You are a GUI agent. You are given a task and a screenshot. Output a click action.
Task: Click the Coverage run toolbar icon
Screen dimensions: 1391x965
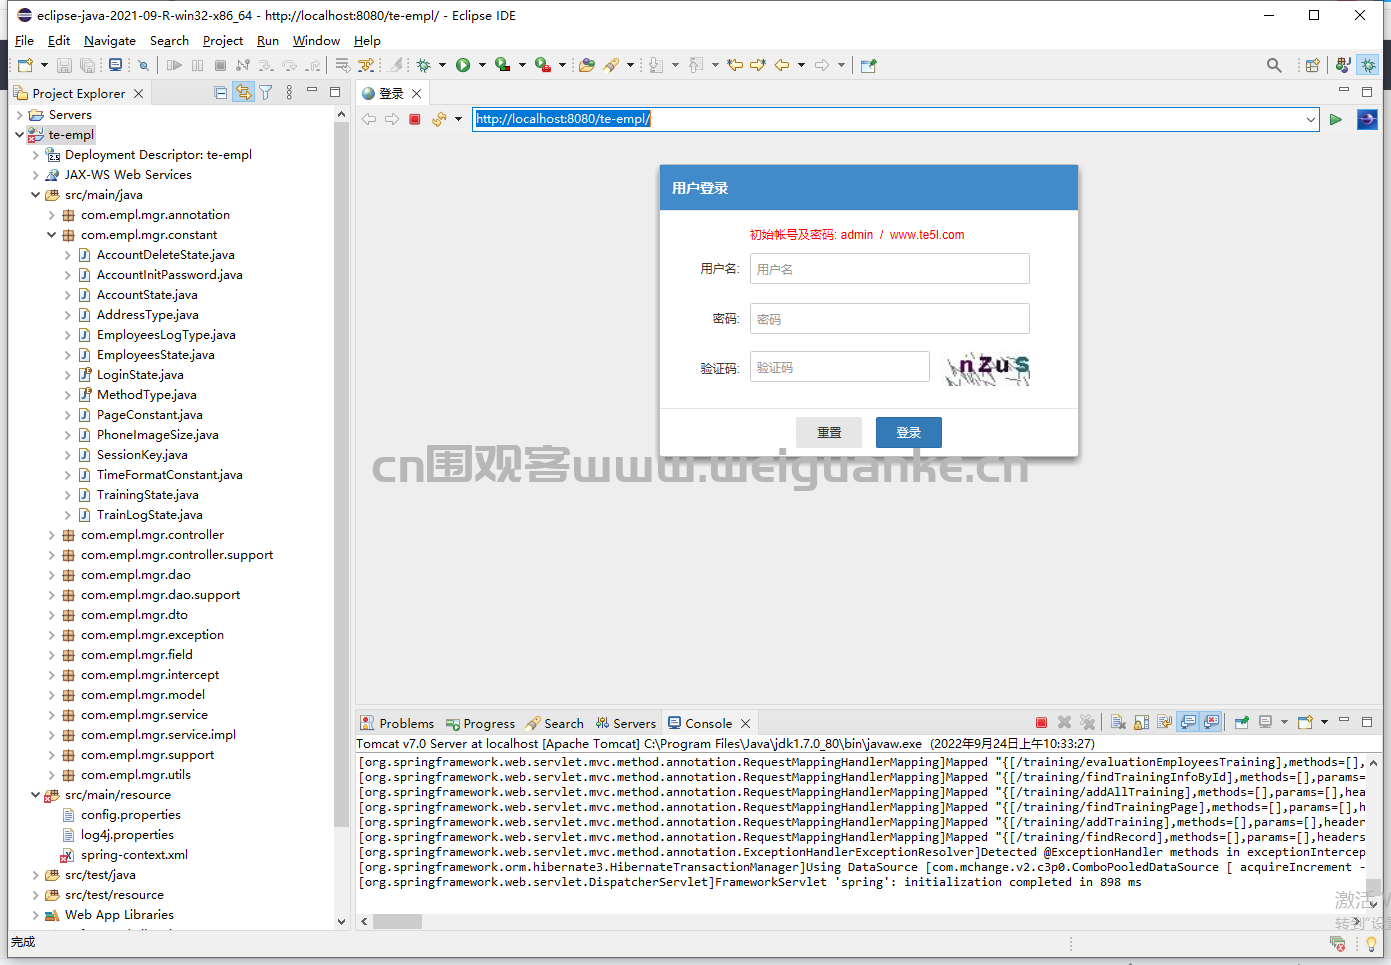coord(503,65)
